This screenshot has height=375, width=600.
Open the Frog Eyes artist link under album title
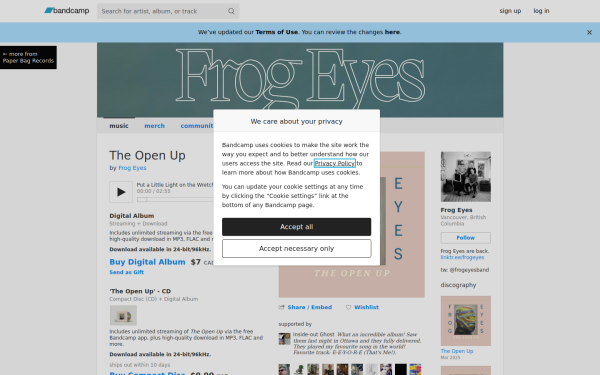pyautogui.click(x=132, y=168)
